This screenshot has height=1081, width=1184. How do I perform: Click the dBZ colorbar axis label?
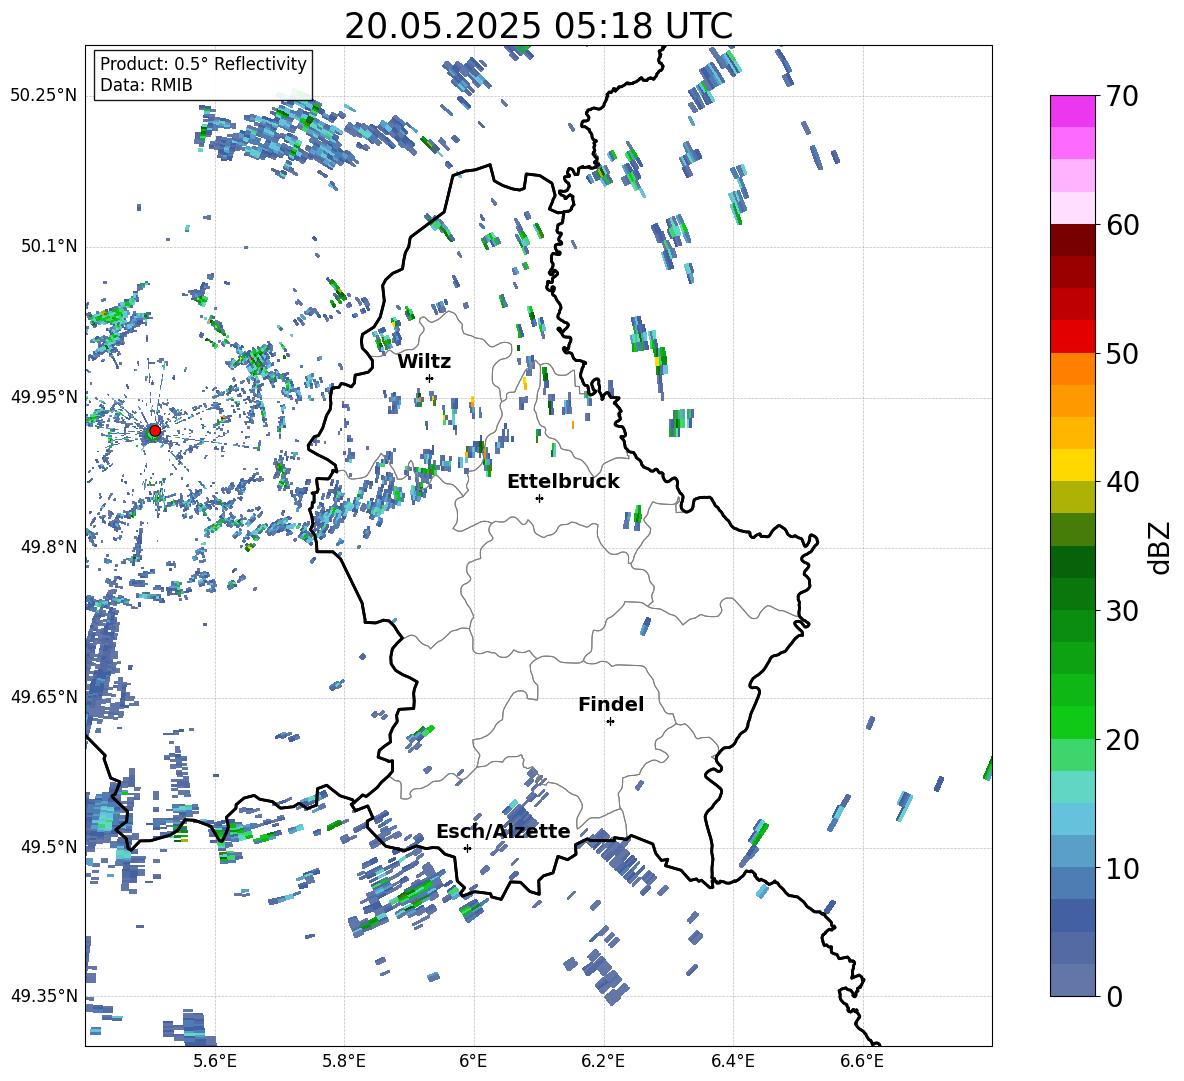[1160, 547]
